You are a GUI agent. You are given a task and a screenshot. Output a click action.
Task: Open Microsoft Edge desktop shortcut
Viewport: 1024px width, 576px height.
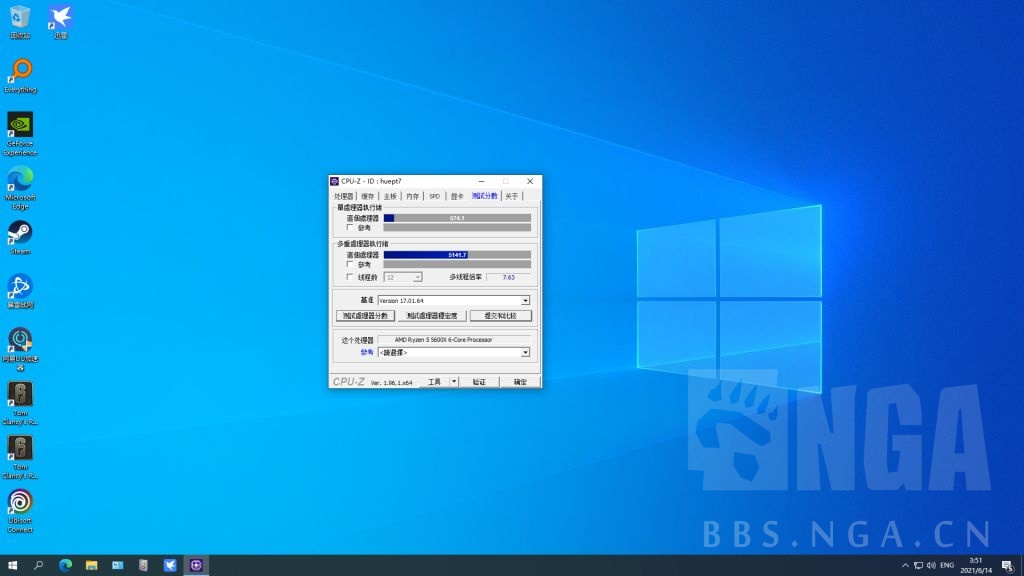20,179
